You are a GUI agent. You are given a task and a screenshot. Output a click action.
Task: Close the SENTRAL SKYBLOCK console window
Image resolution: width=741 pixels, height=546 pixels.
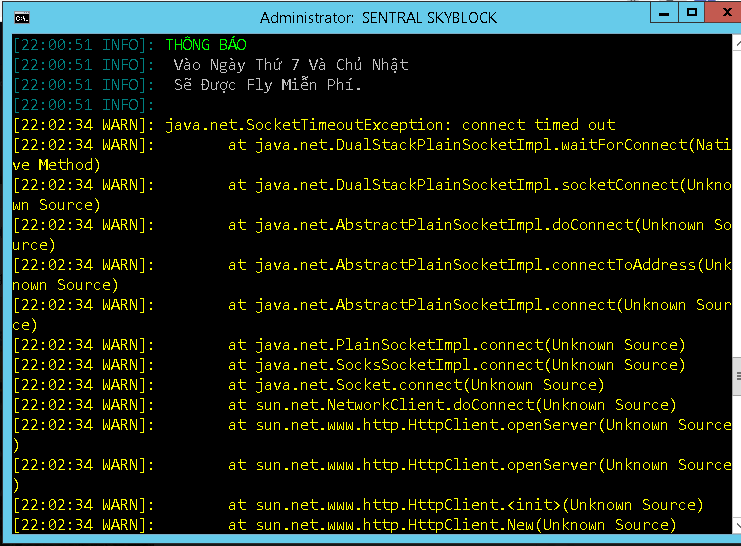click(x=724, y=12)
